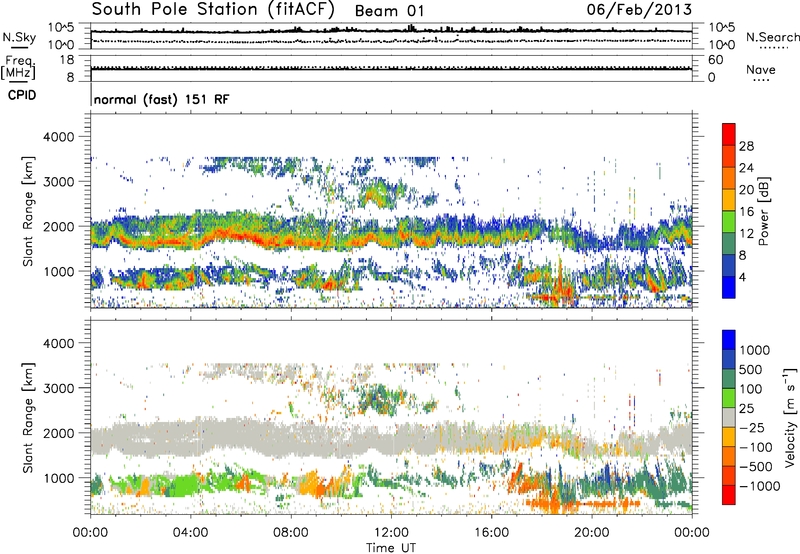Click the 'Time UT' axis label
800x554 pixels.
[x=391, y=548]
